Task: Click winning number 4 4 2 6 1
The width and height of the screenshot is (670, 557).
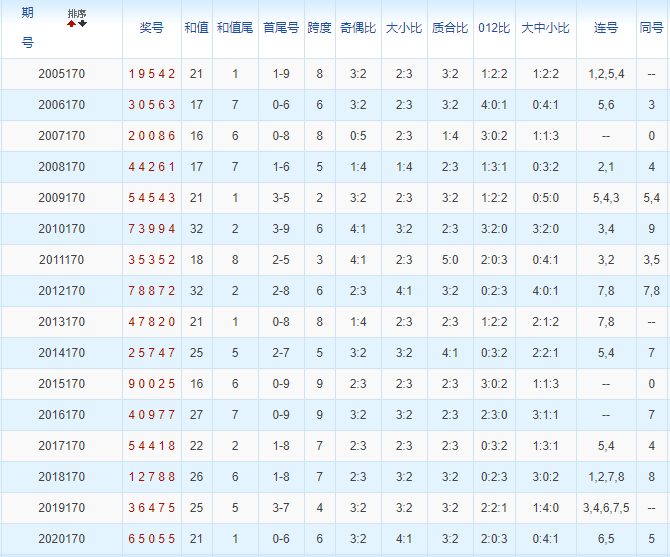Action: (152, 167)
